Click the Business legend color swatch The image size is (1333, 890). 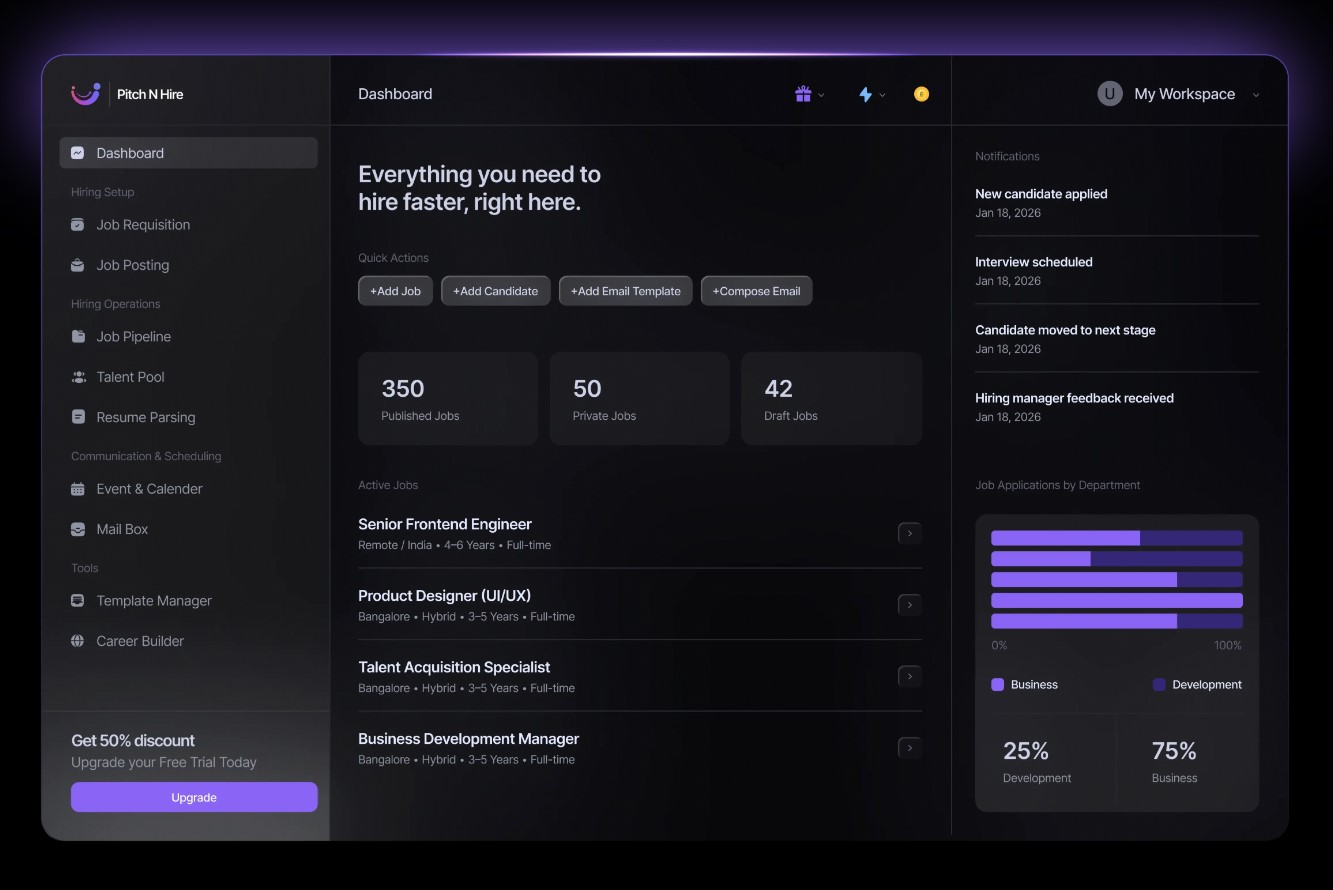click(x=997, y=685)
